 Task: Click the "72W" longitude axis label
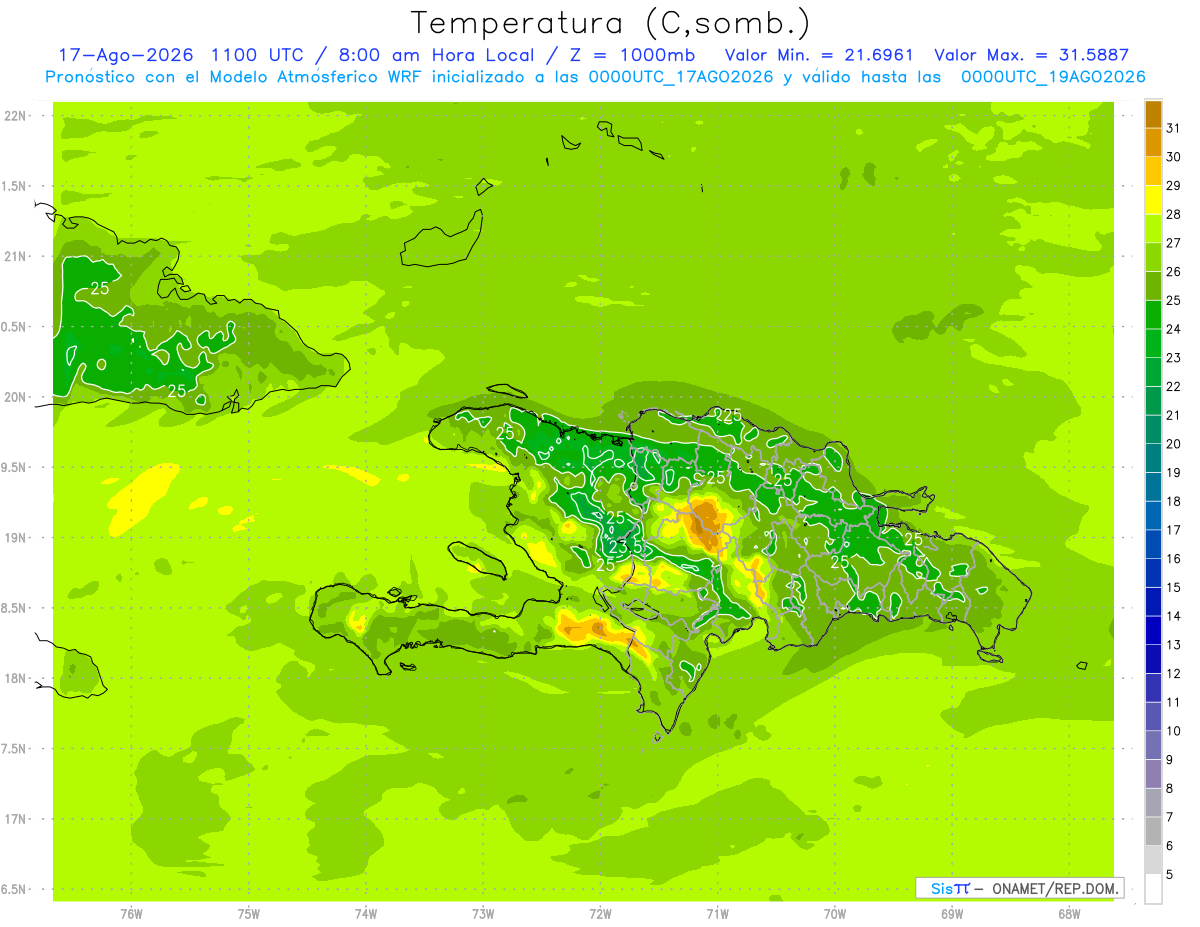[x=600, y=914]
